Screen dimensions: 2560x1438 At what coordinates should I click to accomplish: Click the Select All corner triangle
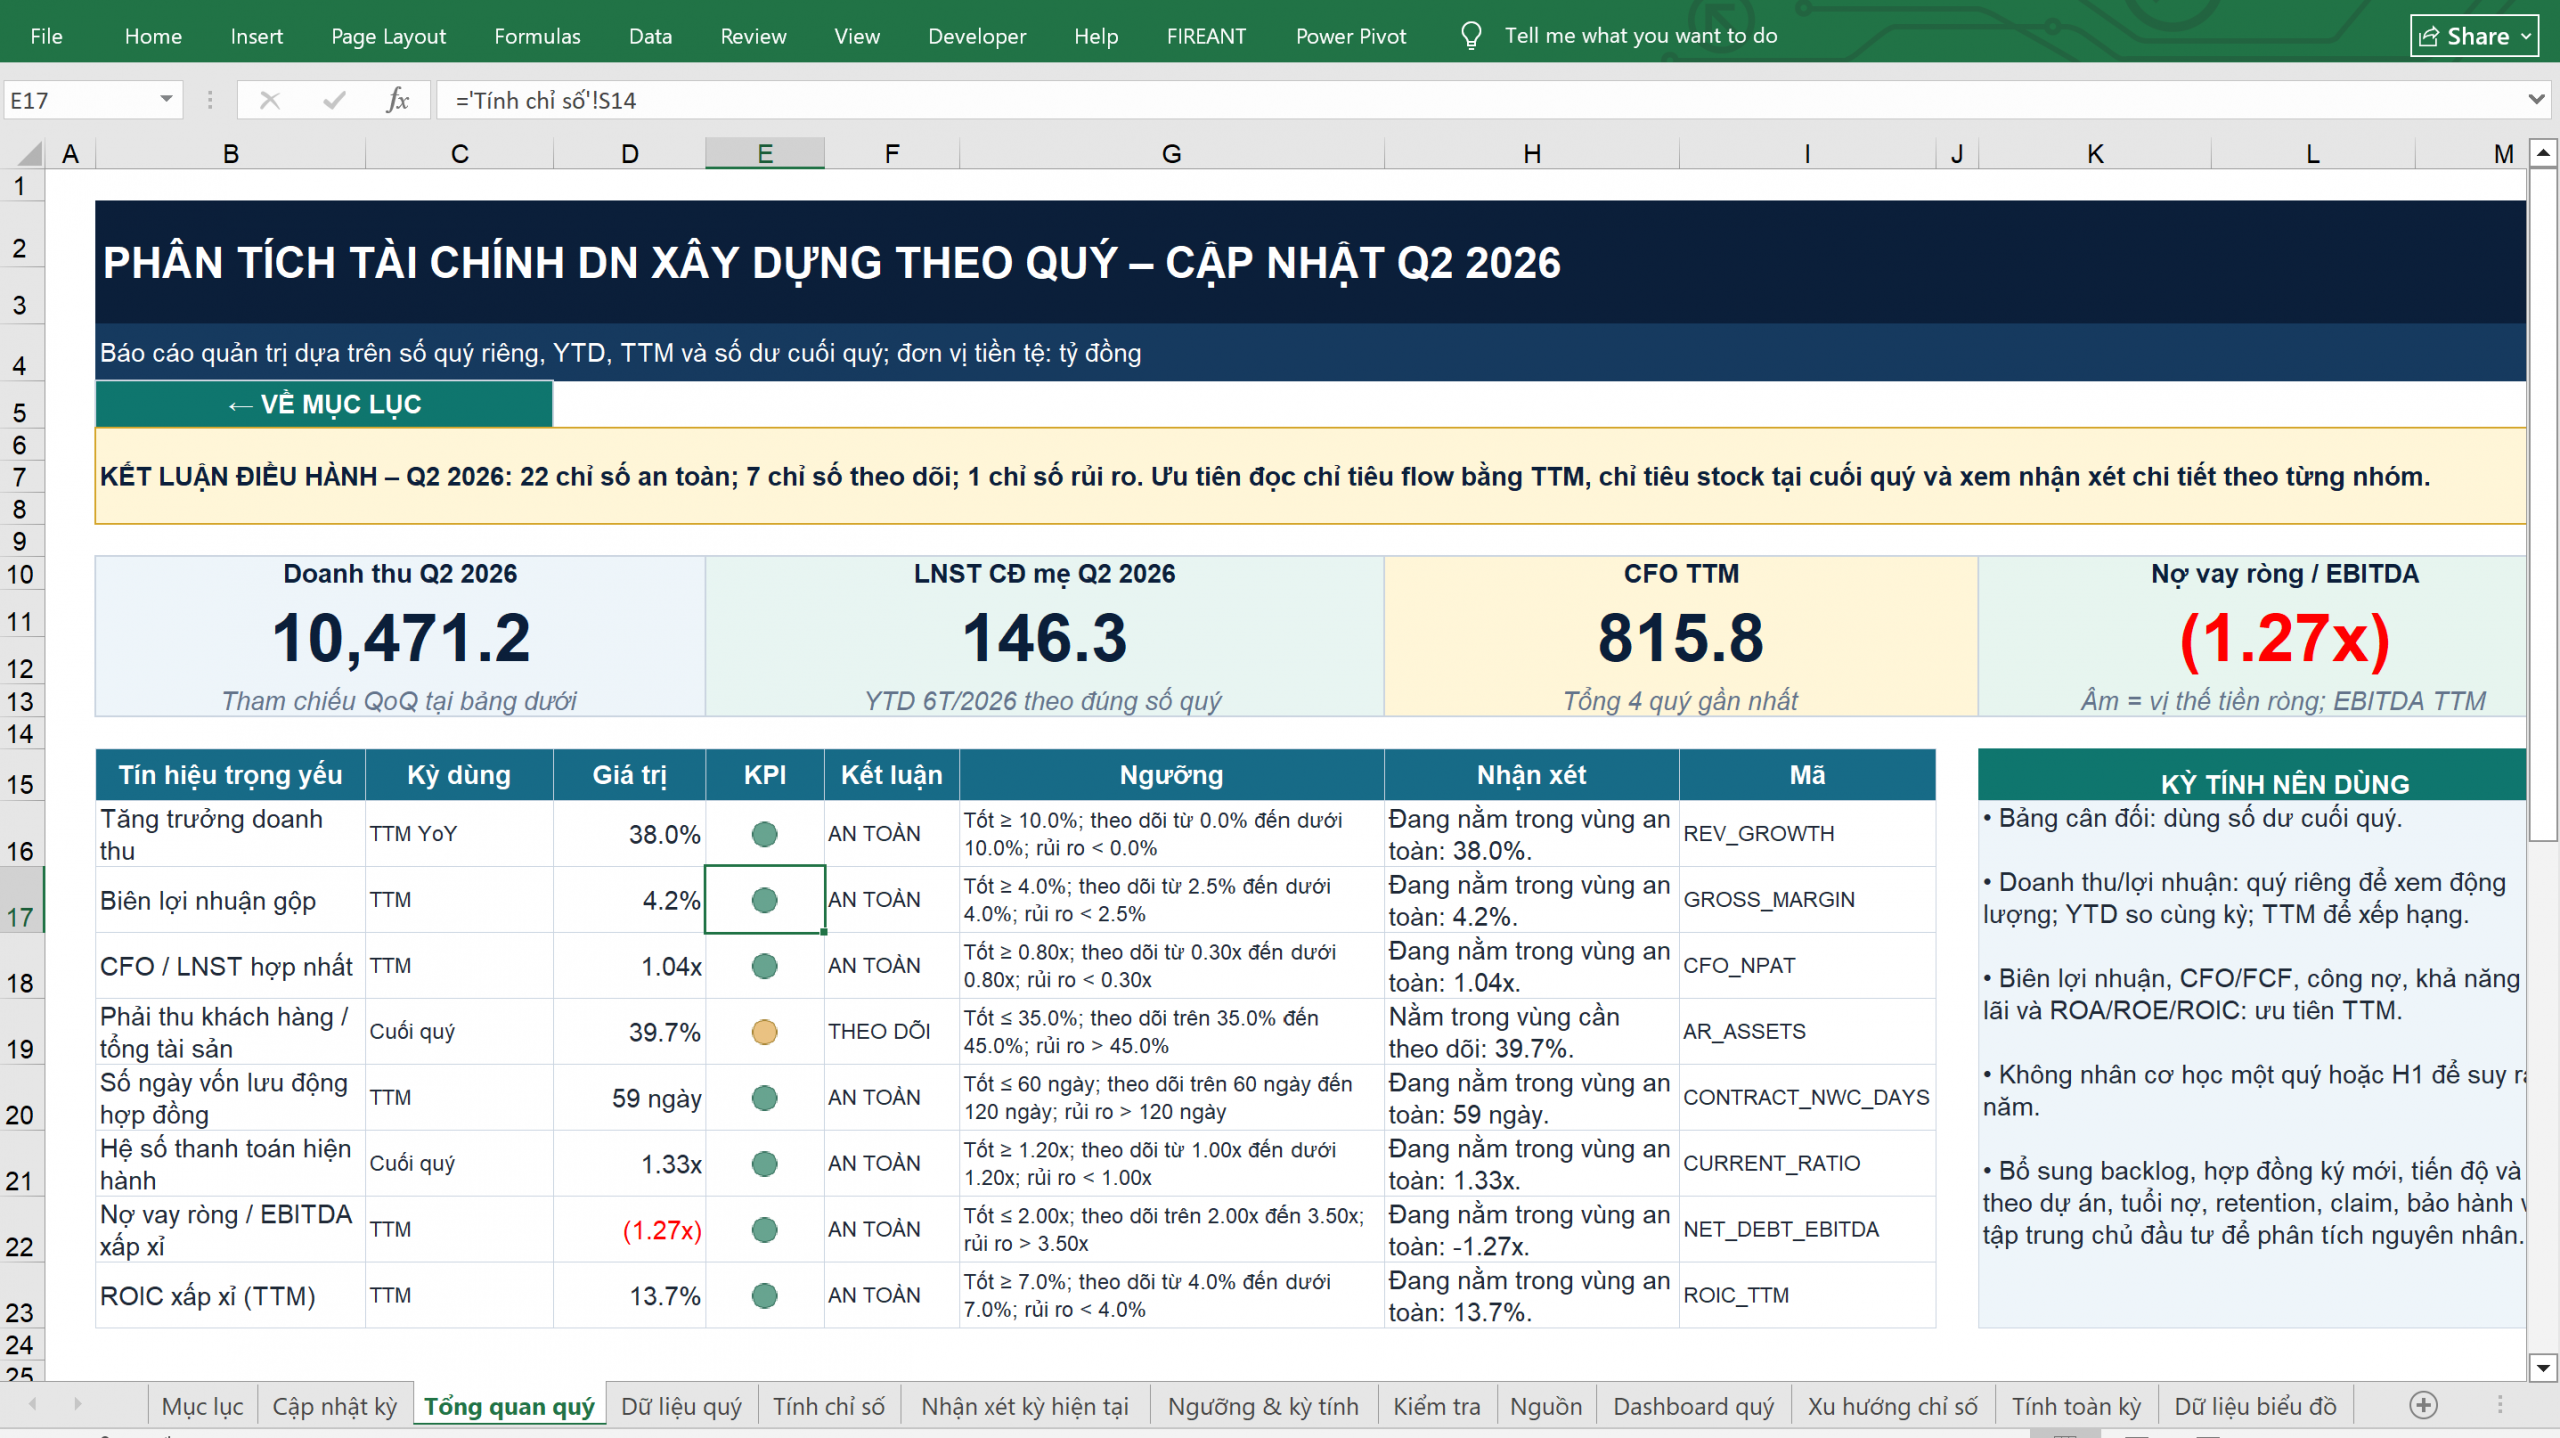pos(30,153)
